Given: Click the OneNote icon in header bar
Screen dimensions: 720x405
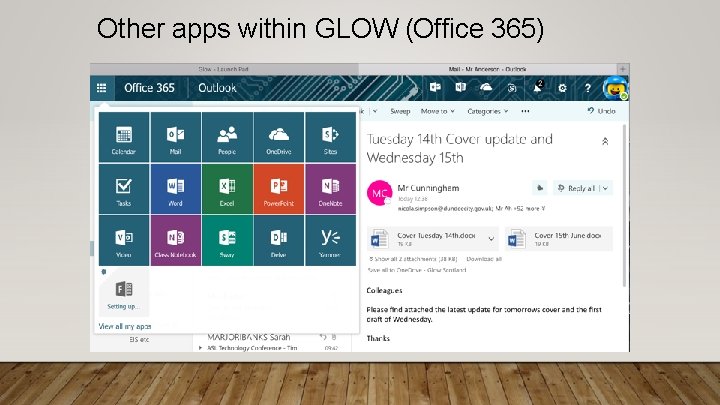Looking at the screenshot, I should tap(460, 87).
